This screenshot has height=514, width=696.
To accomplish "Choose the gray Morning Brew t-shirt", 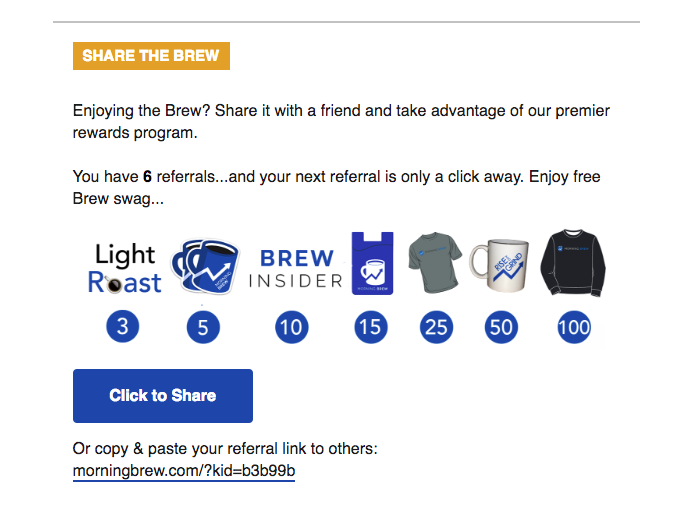I will [435, 262].
